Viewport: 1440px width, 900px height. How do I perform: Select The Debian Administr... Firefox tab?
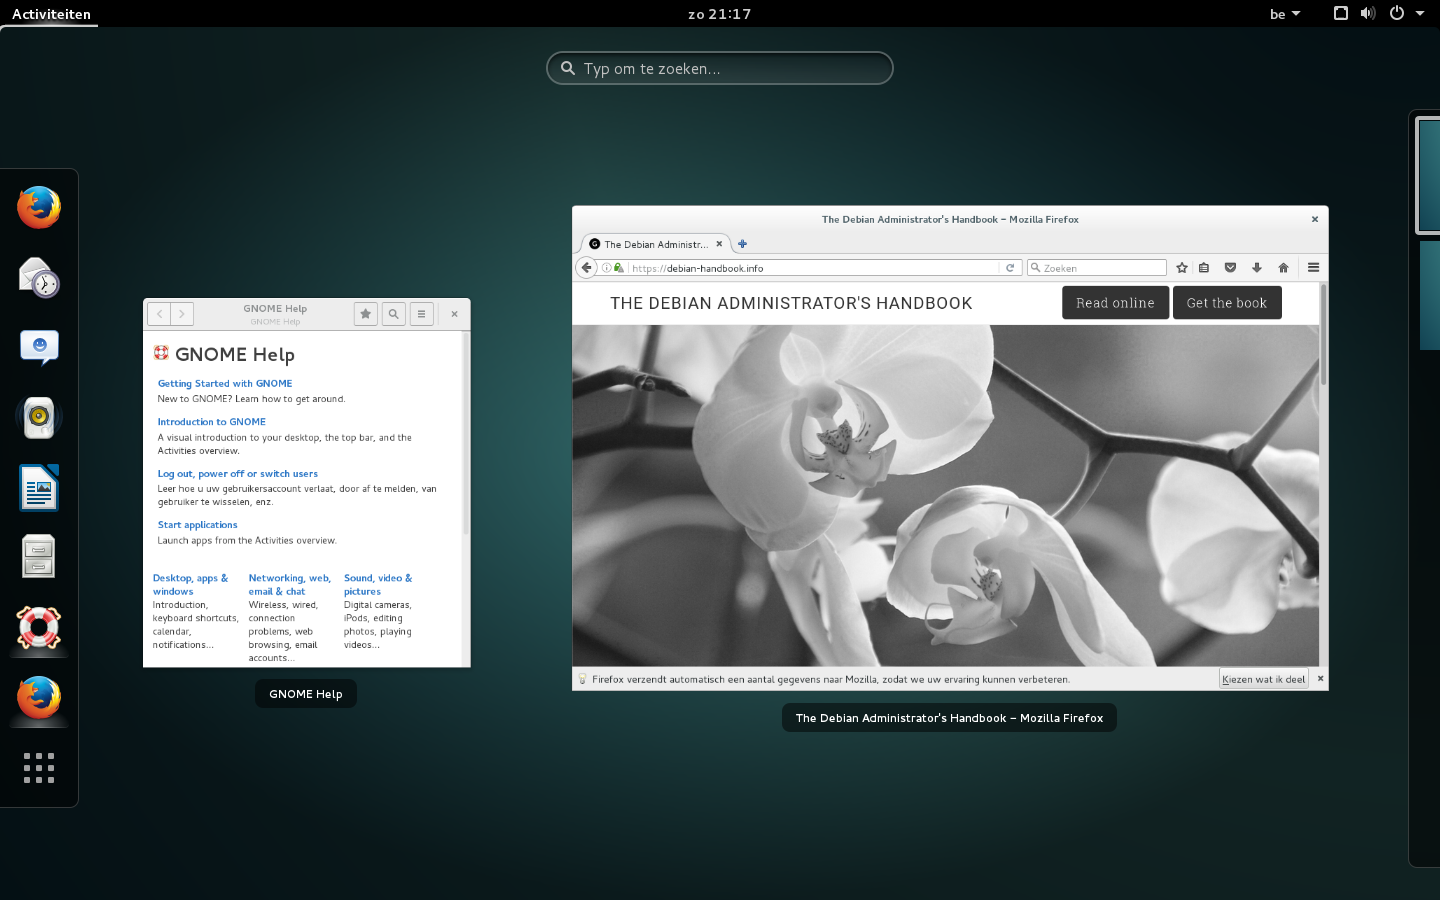tap(655, 244)
